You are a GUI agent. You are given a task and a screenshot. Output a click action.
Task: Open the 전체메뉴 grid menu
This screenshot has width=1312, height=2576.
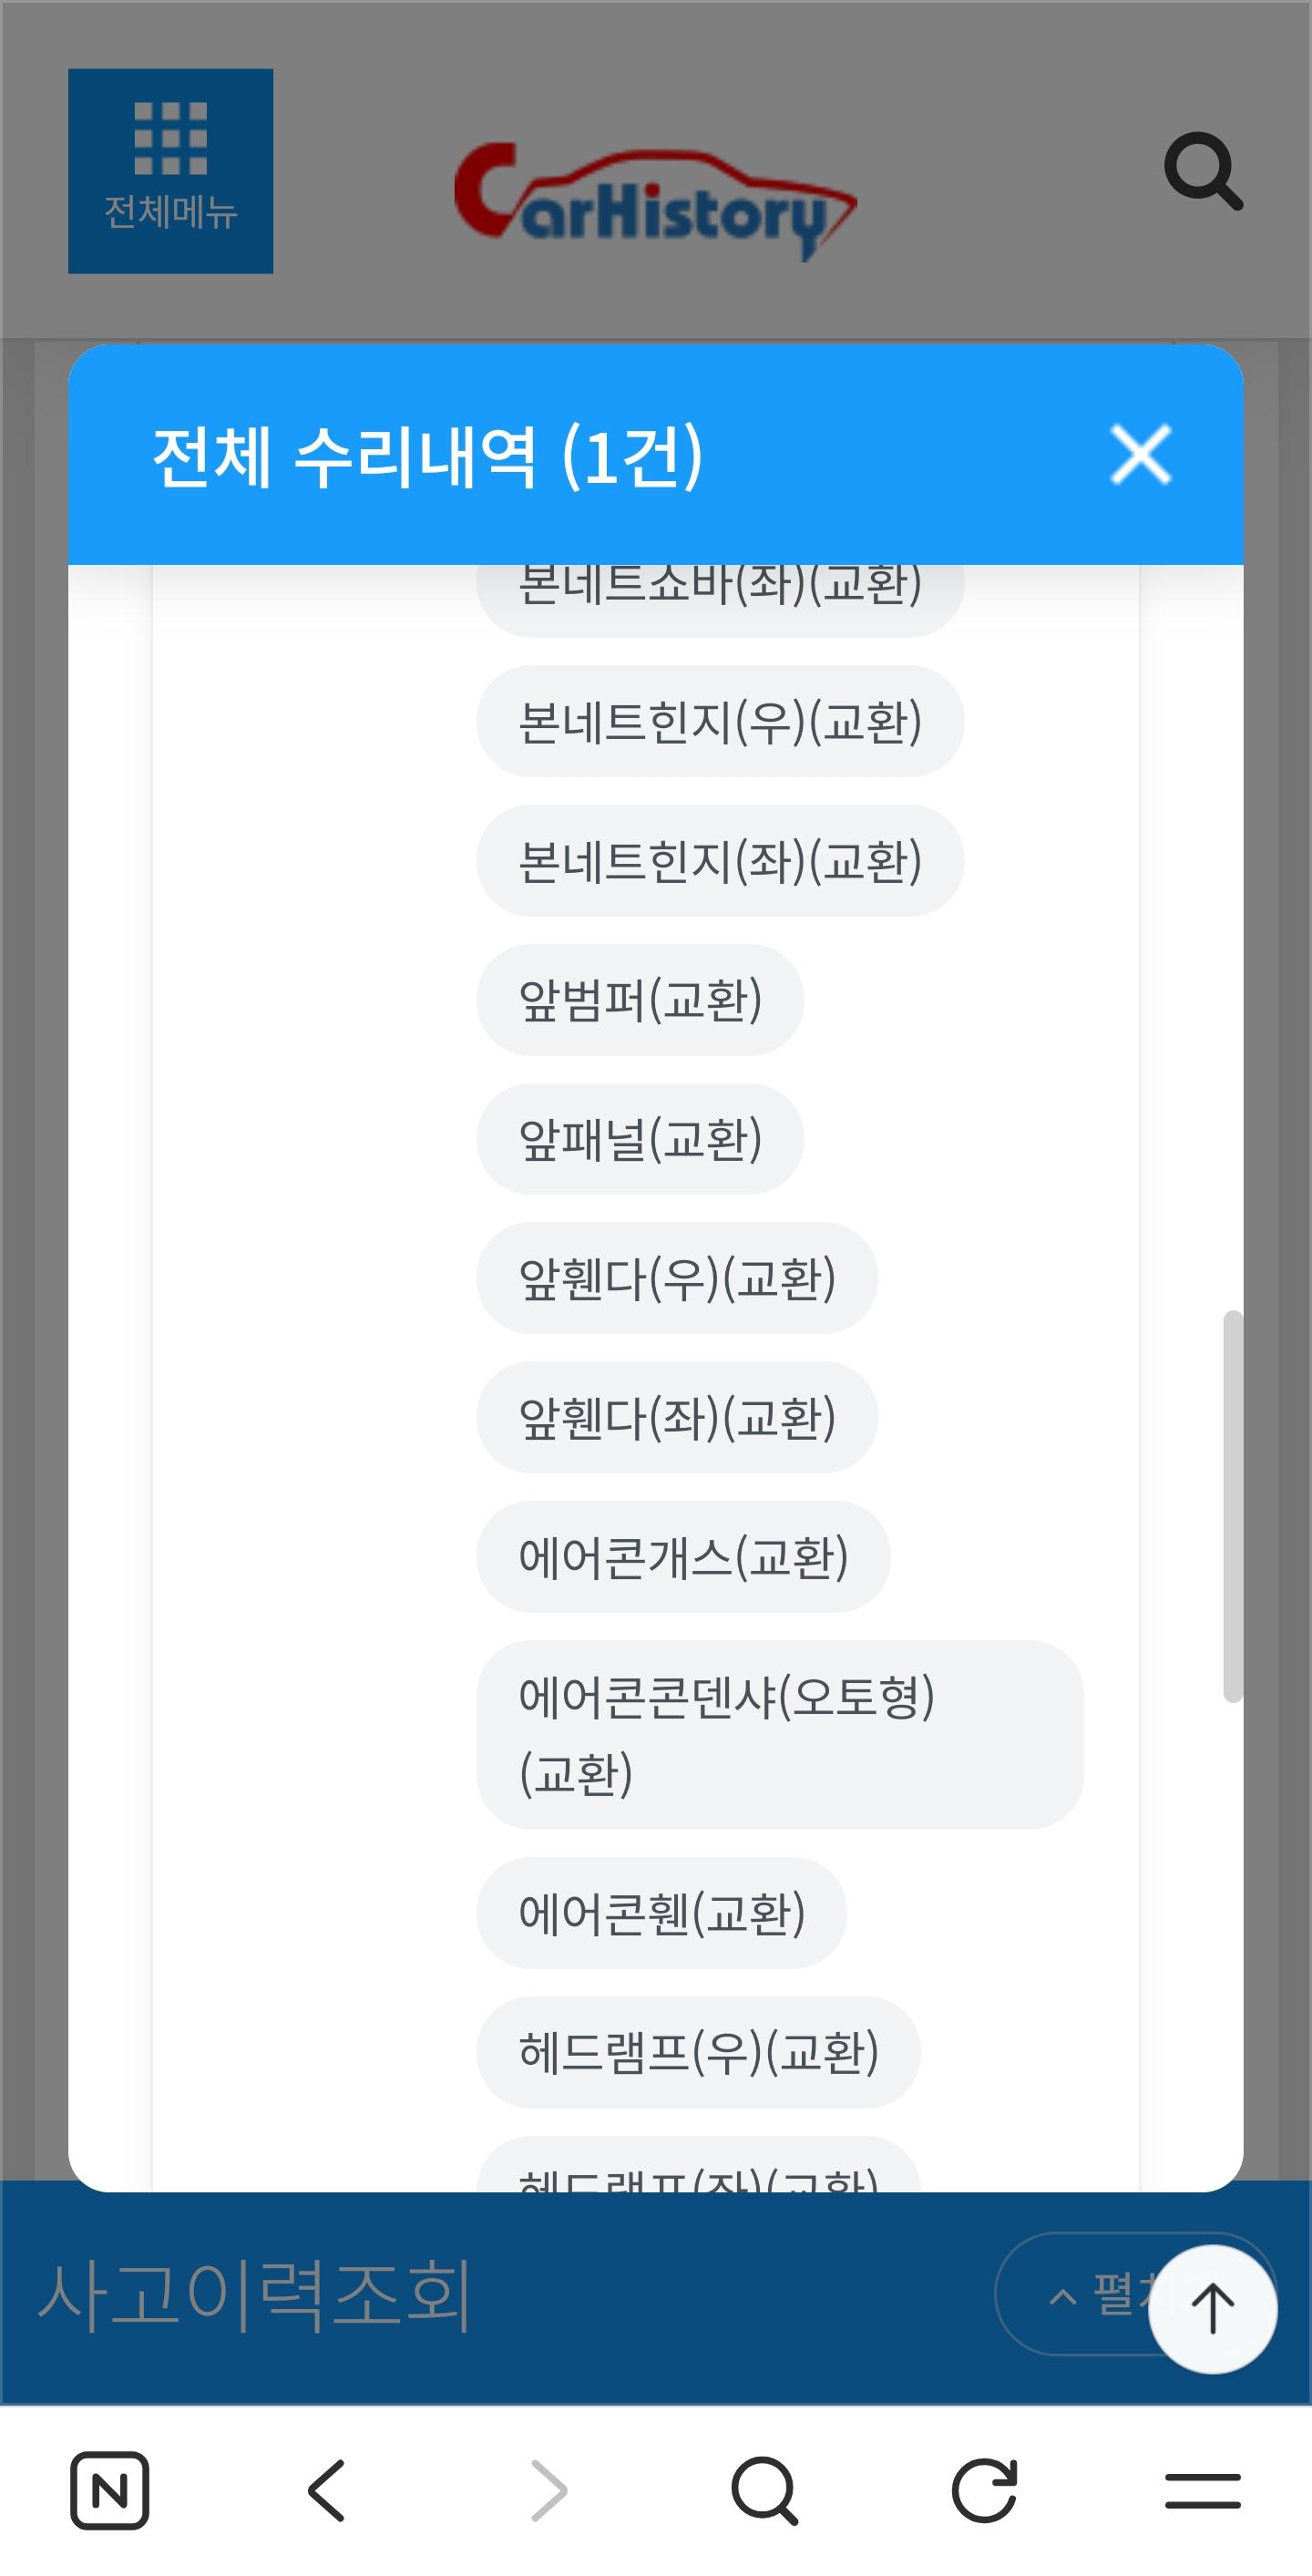coord(170,171)
